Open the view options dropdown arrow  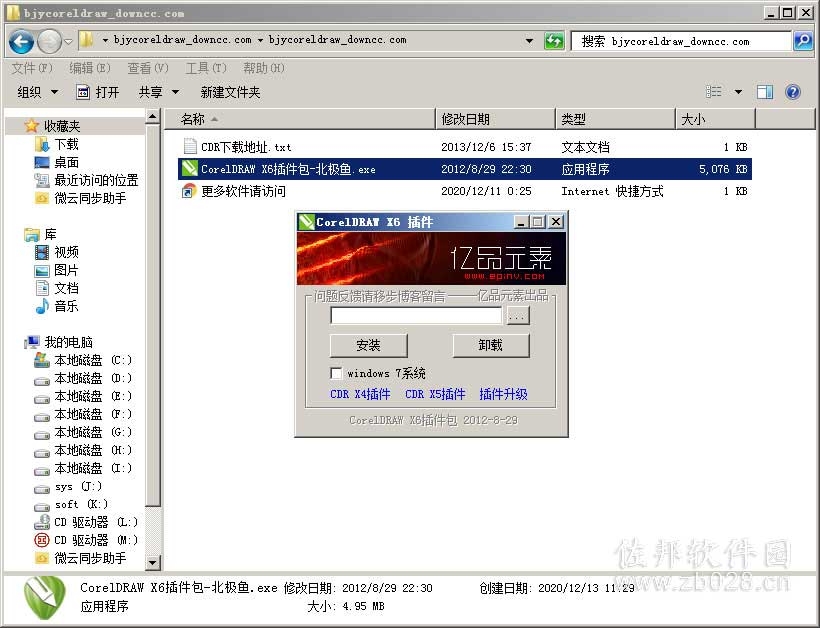point(738,92)
